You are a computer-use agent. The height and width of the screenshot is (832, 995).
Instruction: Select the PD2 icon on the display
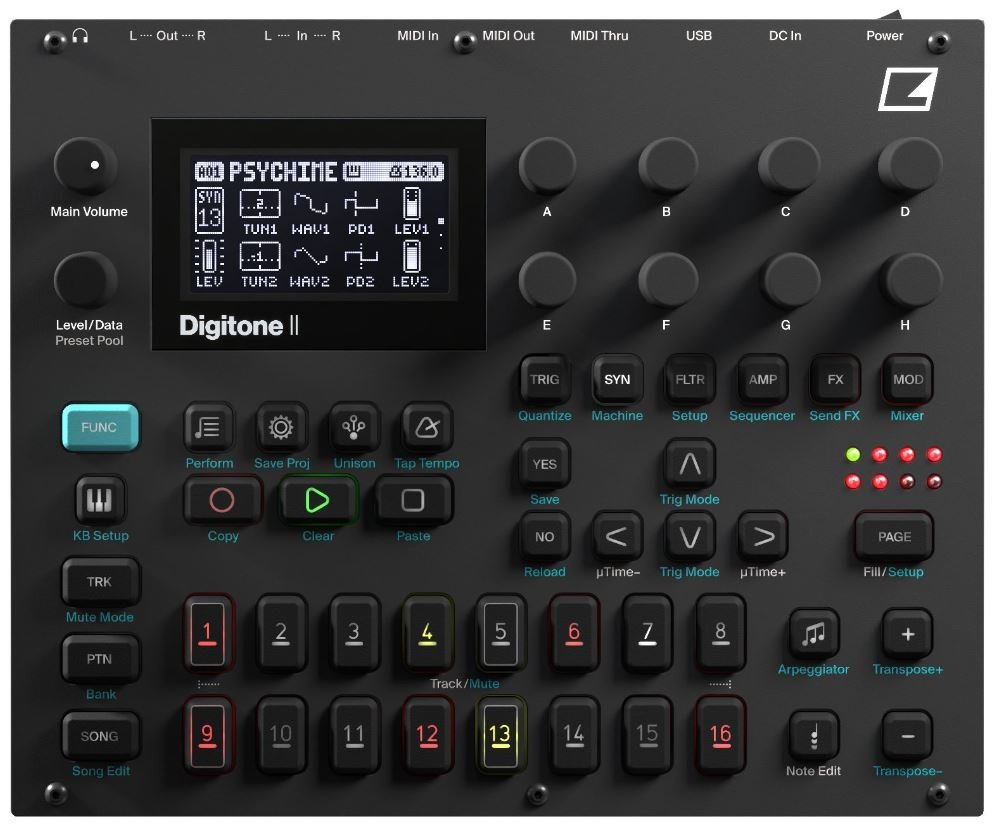[x=361, y=256]
